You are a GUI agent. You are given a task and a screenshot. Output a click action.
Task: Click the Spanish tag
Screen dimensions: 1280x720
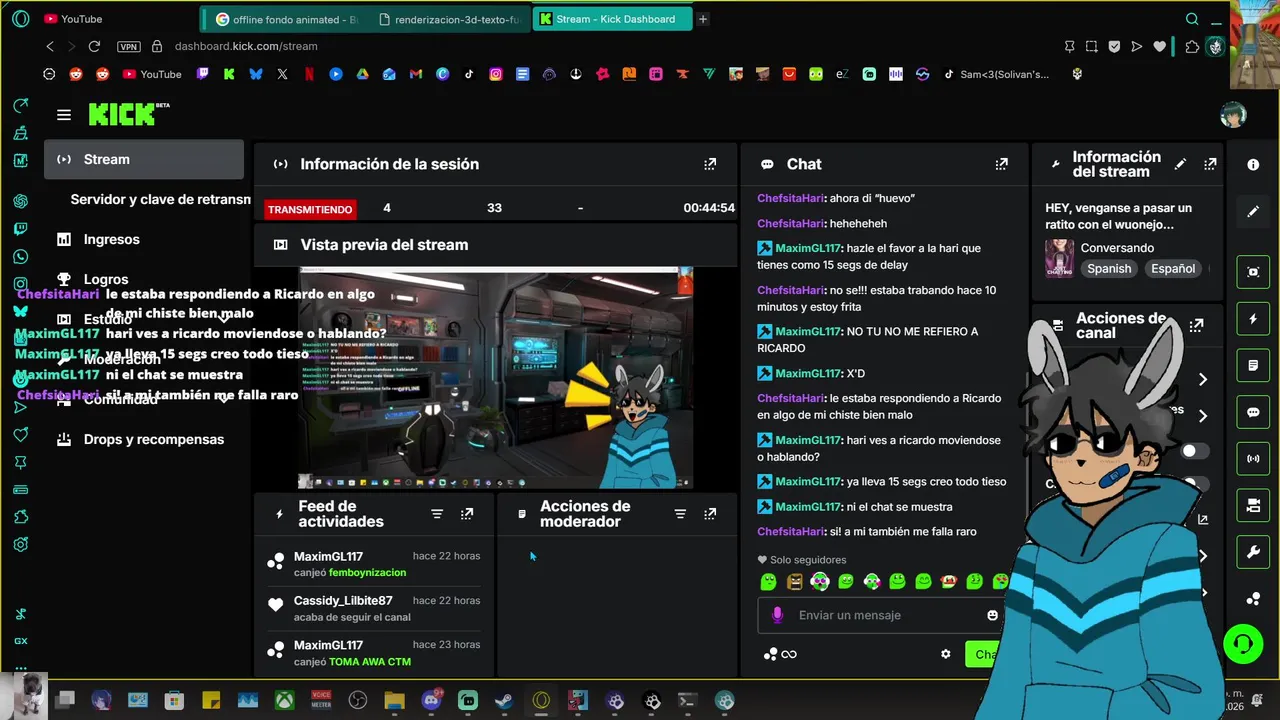pos(1109,268)
